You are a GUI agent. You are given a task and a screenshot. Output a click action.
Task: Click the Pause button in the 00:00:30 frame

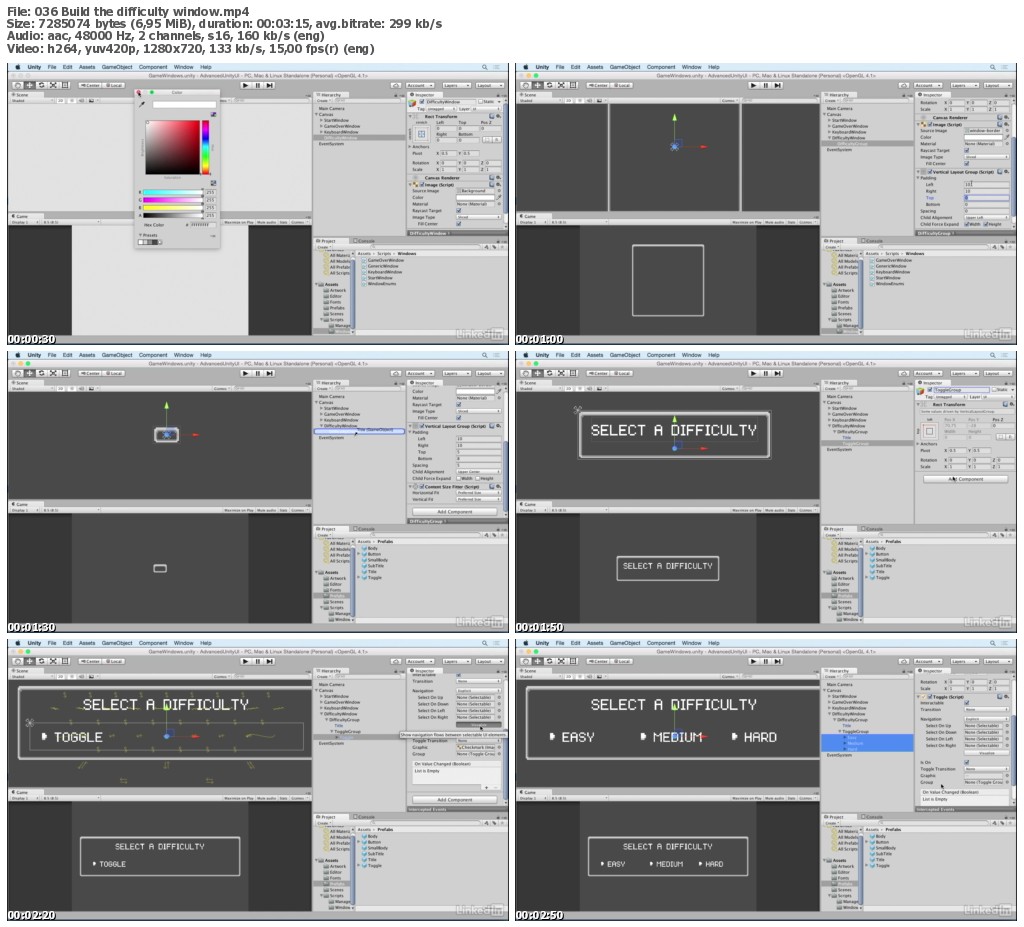(x=257, y=85)
